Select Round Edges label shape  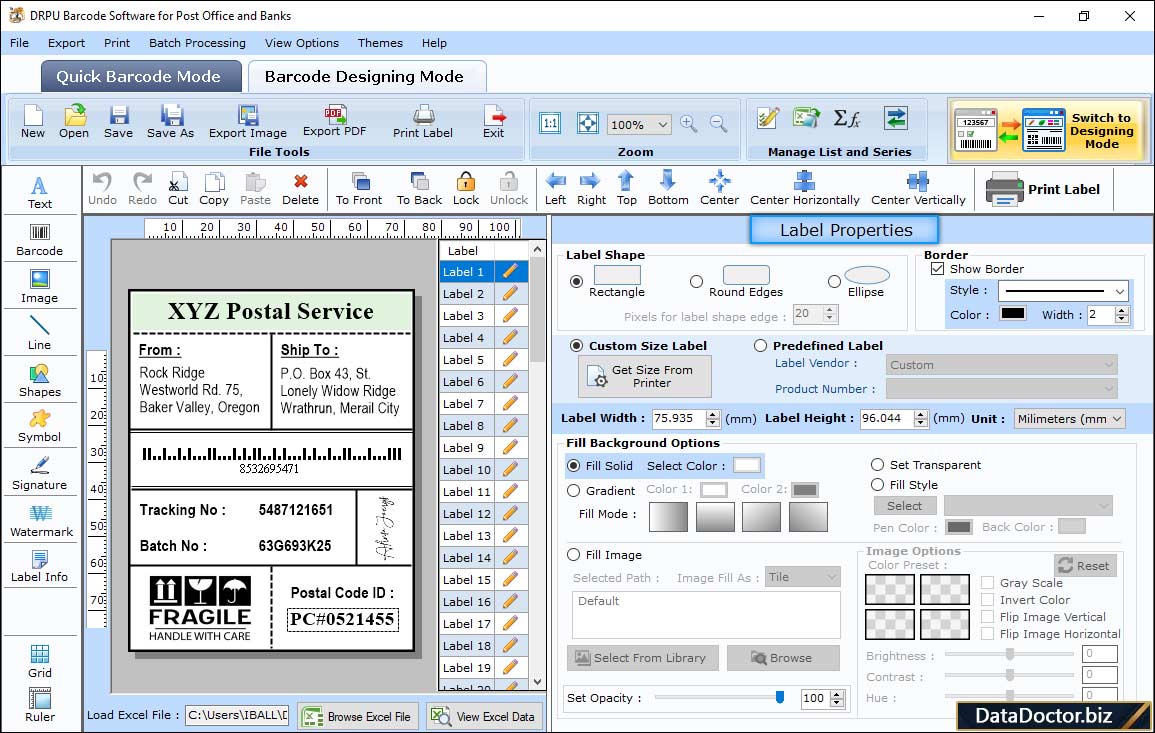coord(696,281)
